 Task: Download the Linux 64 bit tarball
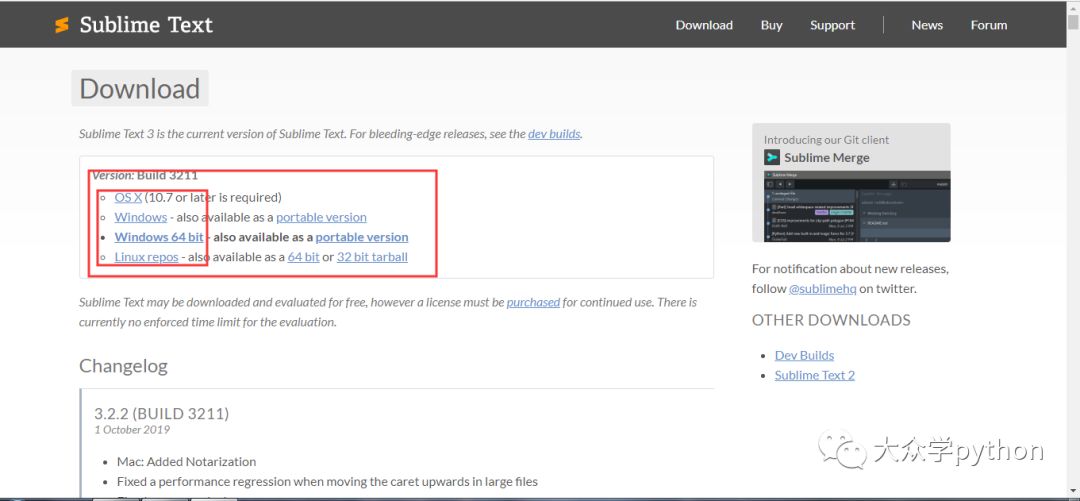point(303,257)
